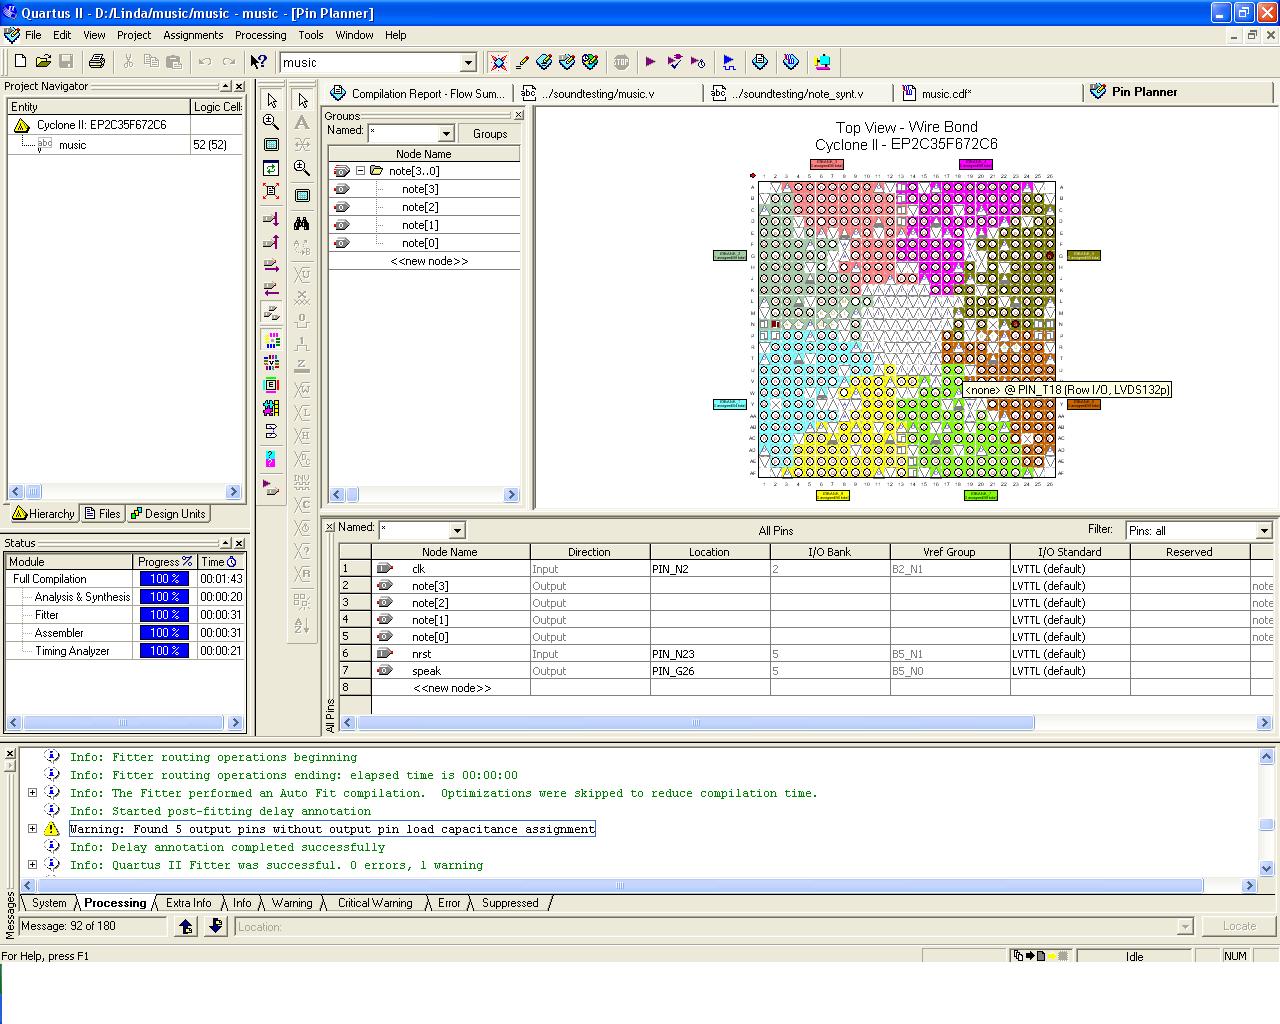Click the Save floppy disk icon
This screenshot has width=1280, height=1024.
pos(66,62)
